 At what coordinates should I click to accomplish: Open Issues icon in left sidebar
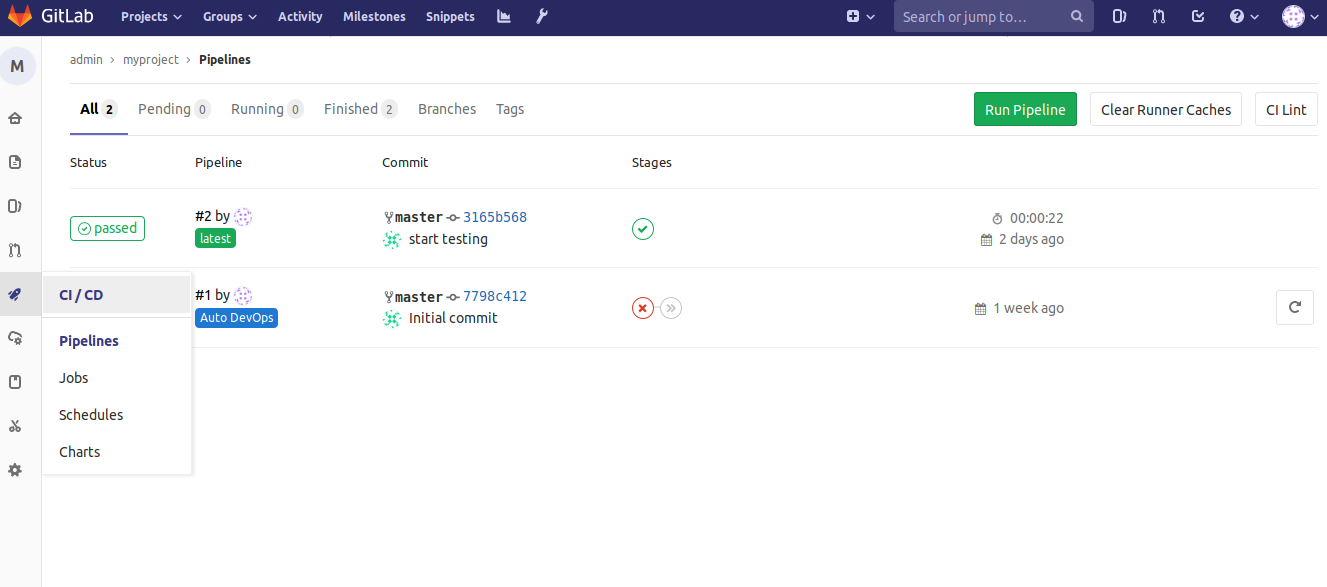(x=15, y=206)
